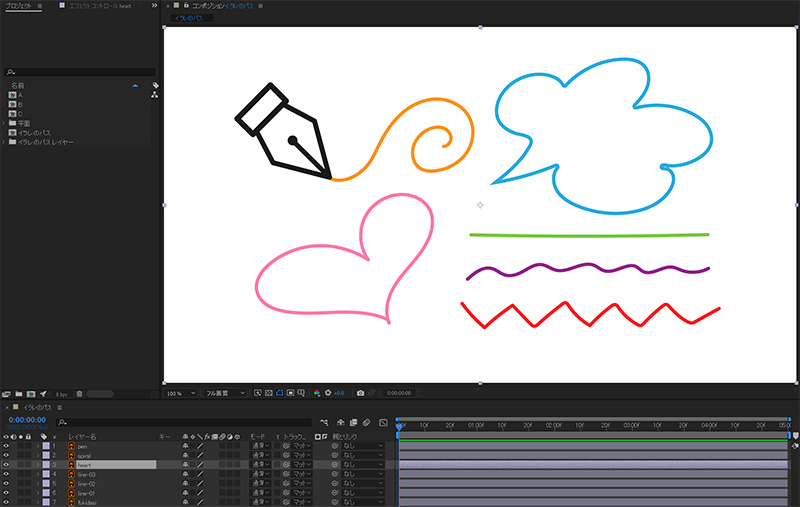Toggle the eye icon for layer line-03
Image resolution: width=800 pixels, height=507 pixels.
6,474
